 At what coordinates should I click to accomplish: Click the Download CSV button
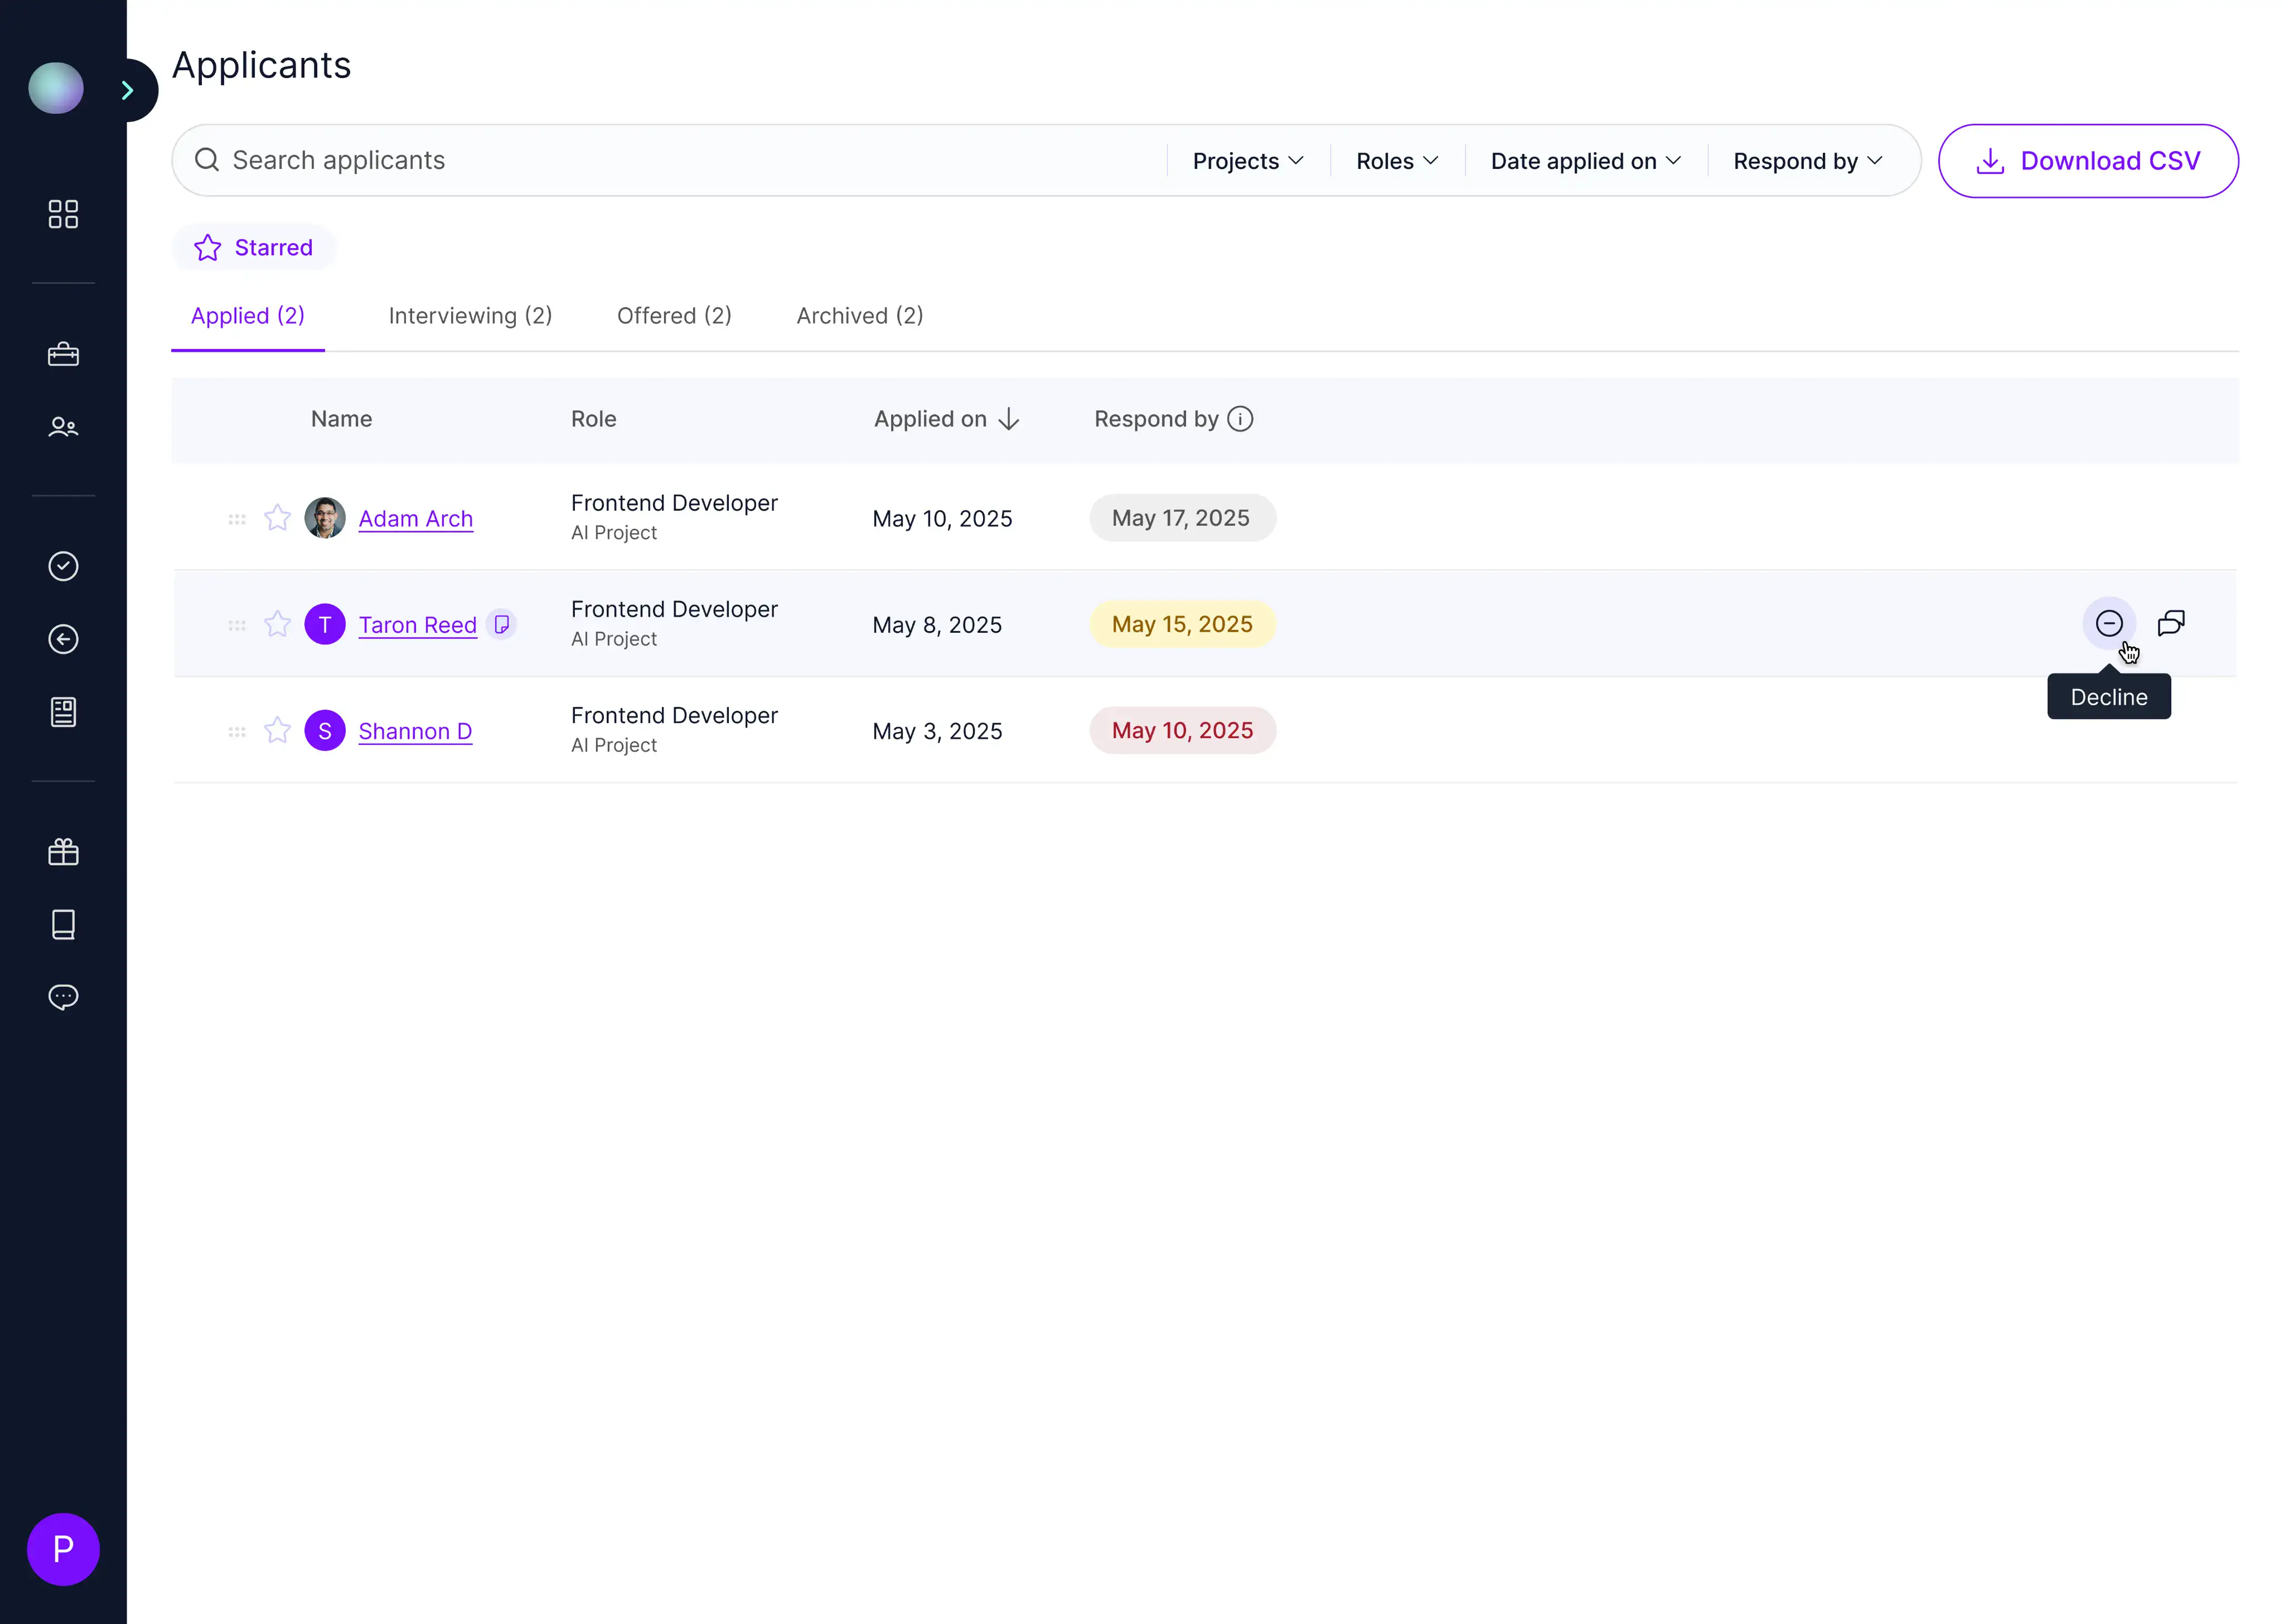2087,161
